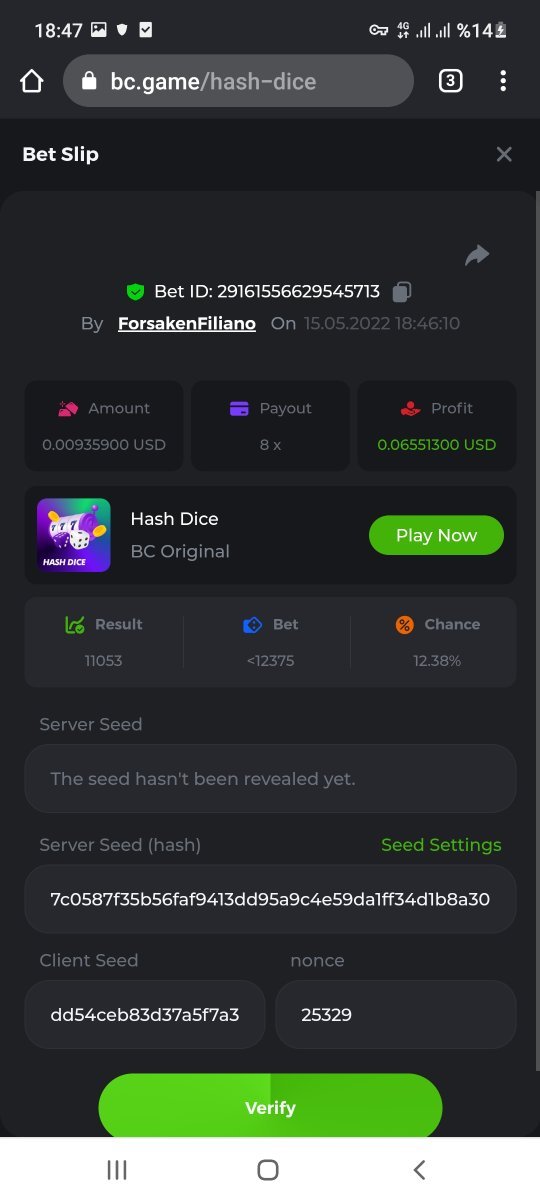The width and height of the screenshot is (540, 1200).
Task: Tap the green verified shield icon
Action: [135, 292]
